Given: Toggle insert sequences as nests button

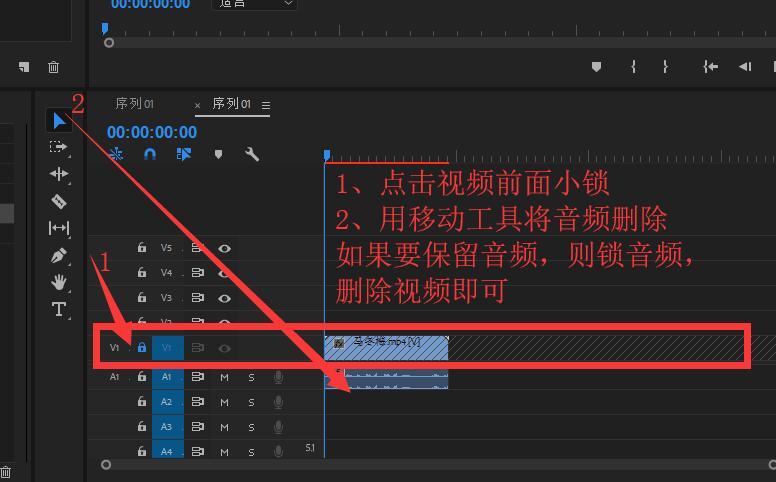Looking at the screenshot, I should click(116, 154).
